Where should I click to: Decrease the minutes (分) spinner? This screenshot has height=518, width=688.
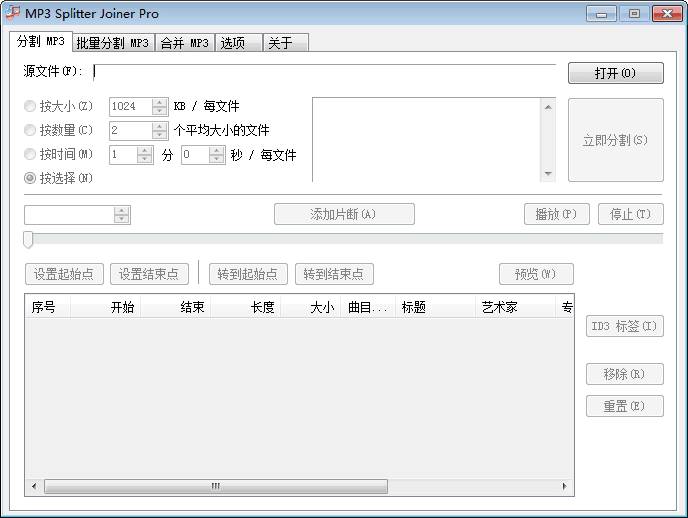tap(144, 159)
